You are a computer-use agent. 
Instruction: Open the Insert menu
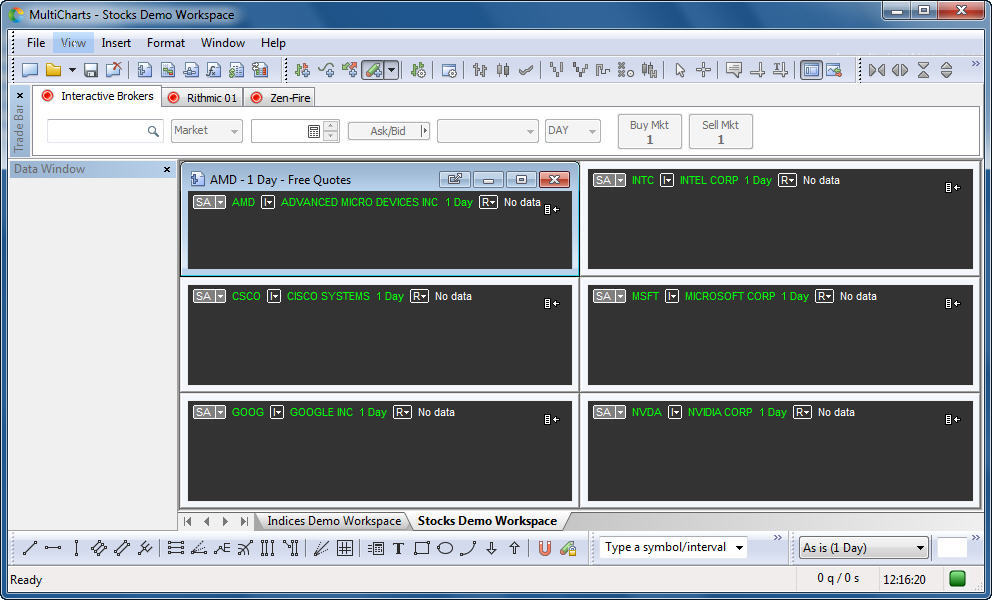116,43
